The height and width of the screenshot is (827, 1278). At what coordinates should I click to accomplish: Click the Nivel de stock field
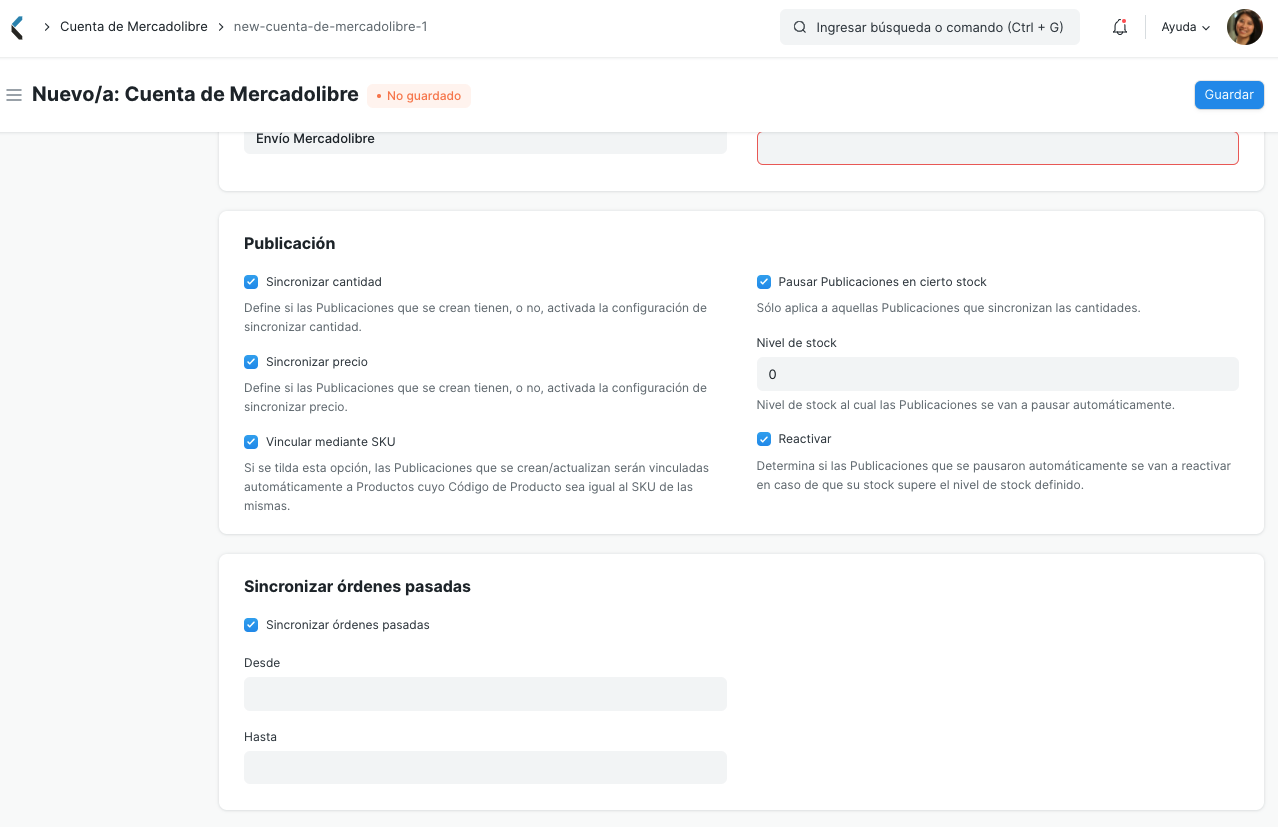coord(998,374)
